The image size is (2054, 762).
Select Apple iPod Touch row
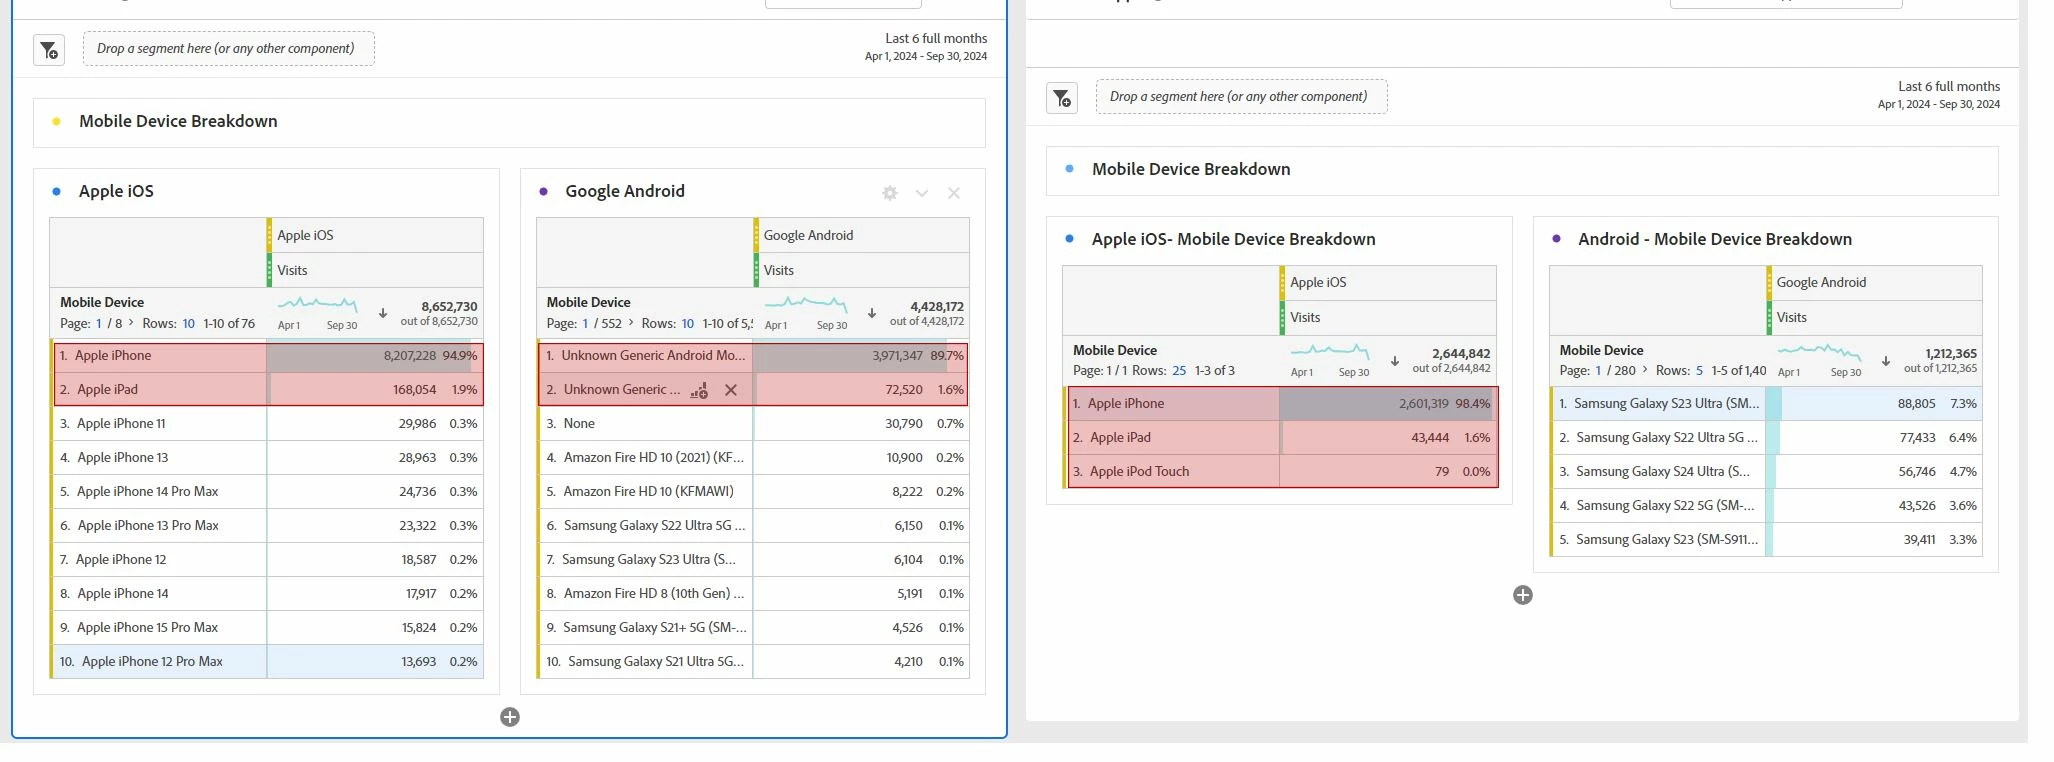pyautogui.click(x=1280, y=472)
